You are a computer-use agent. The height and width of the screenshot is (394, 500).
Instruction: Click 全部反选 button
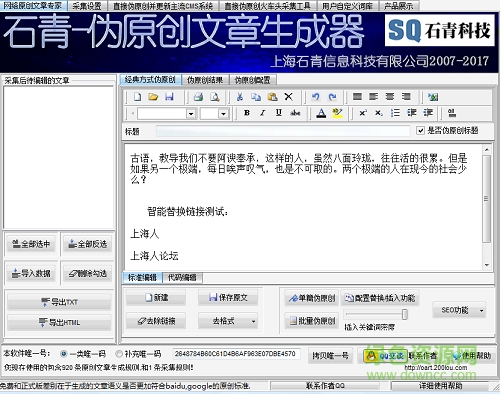point(88,244)
